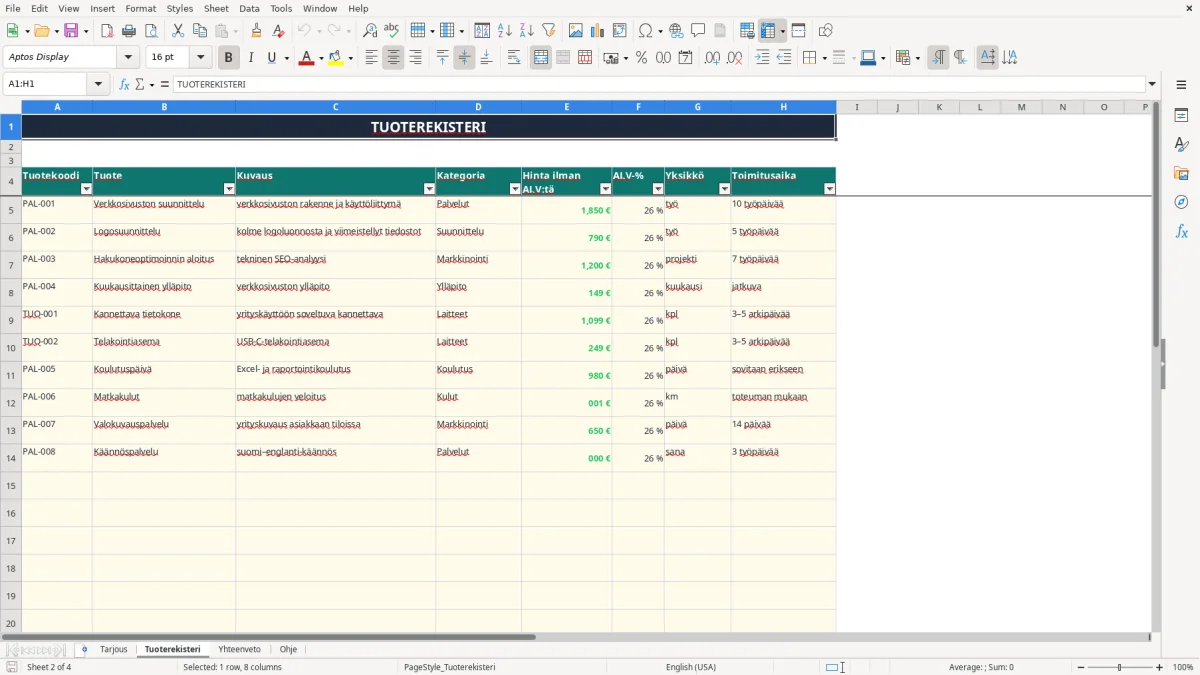
Task: Select row 9 header
Action: tap(11, 320)
